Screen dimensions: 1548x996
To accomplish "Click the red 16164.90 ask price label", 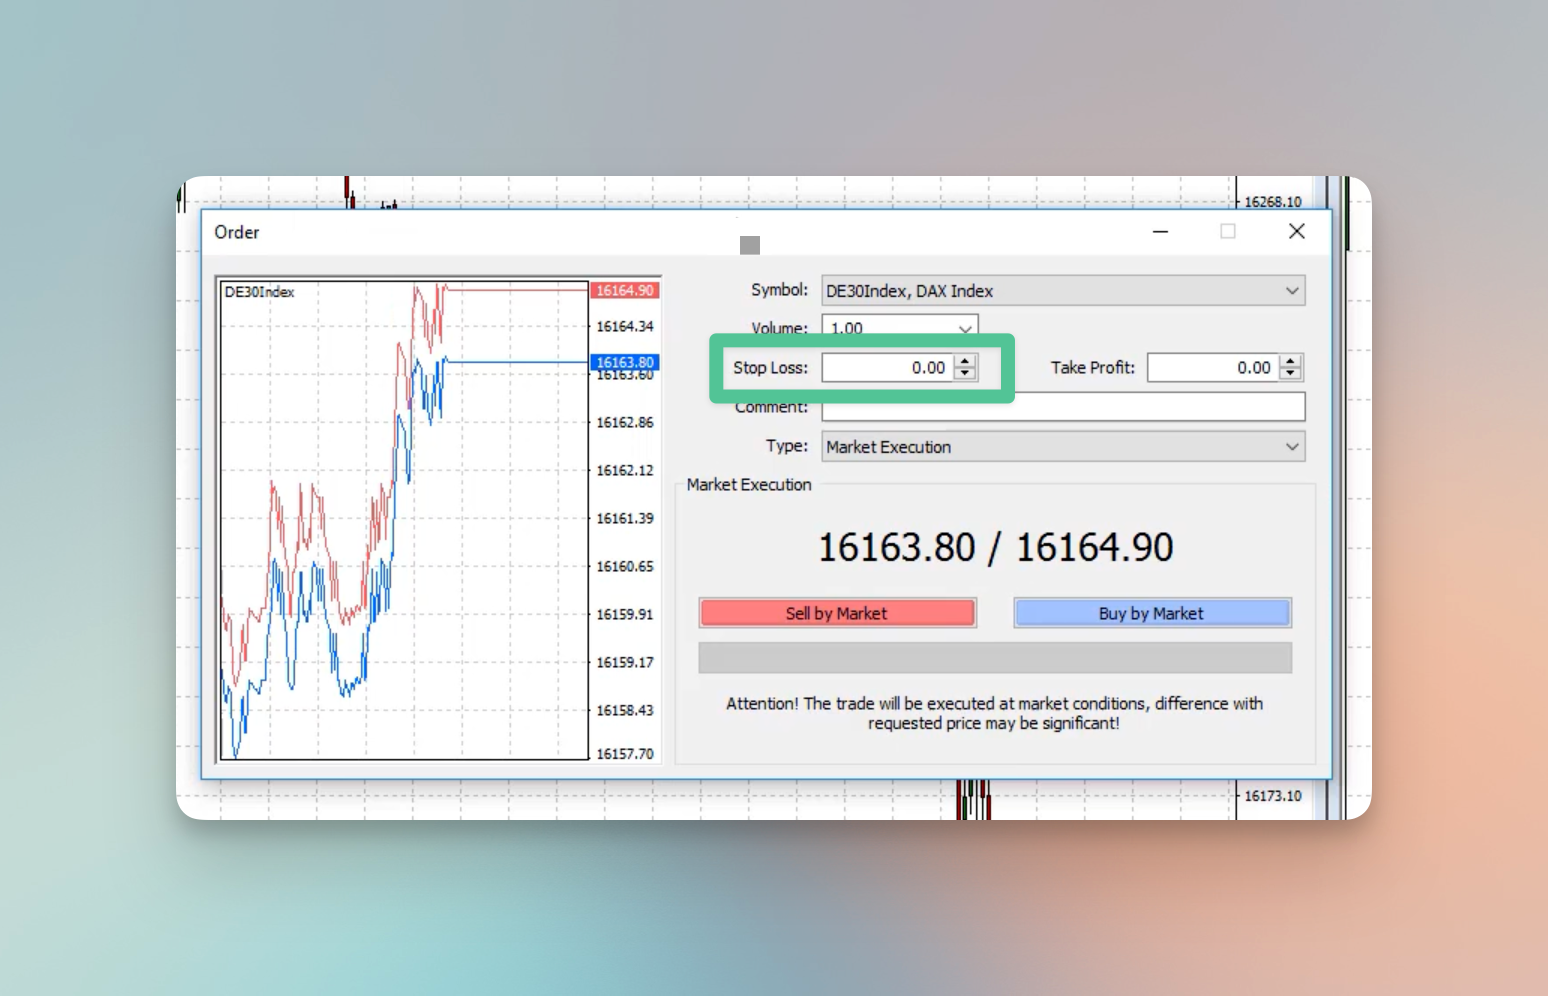I will pos(624,291).
